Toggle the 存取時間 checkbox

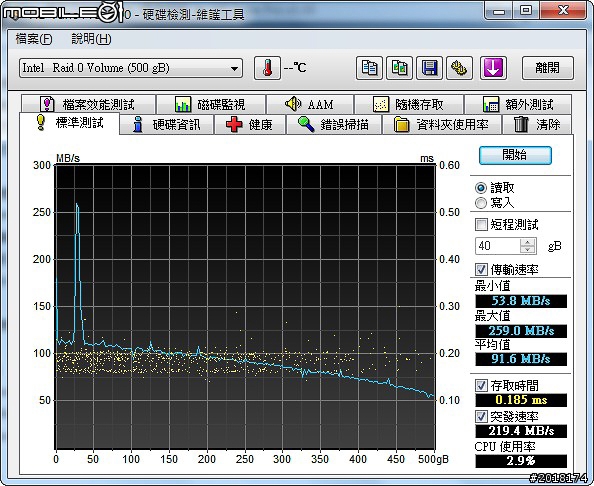coord(481,386)
